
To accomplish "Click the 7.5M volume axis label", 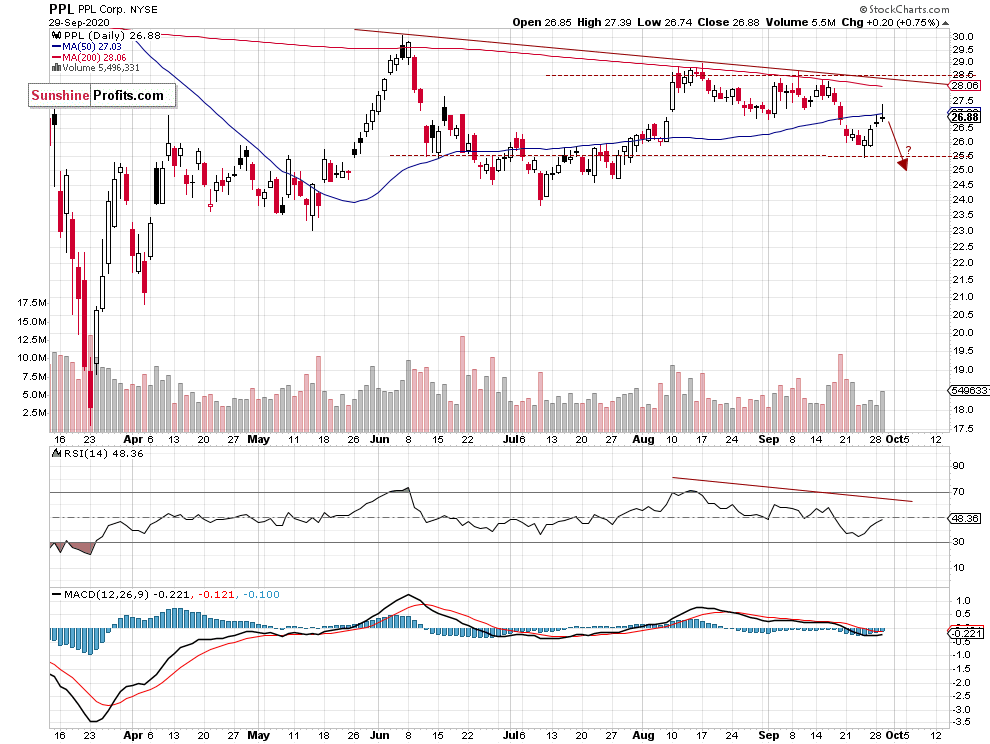I will point(35,376).
